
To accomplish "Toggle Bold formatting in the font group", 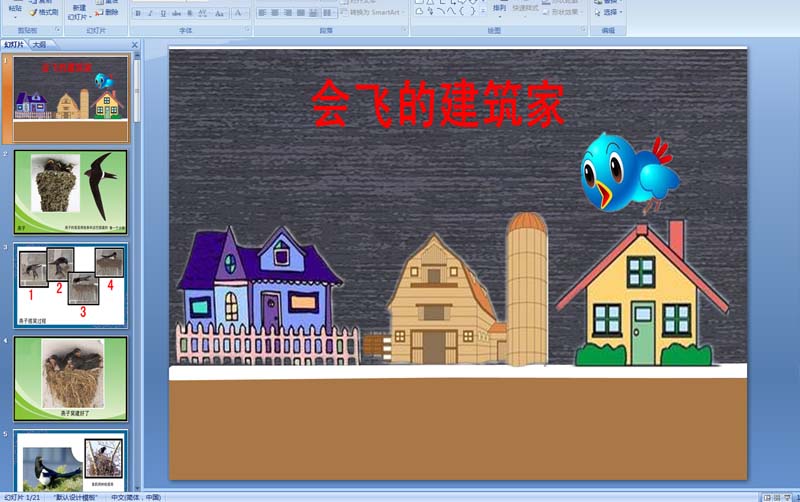I will click(x=138, y=13).
